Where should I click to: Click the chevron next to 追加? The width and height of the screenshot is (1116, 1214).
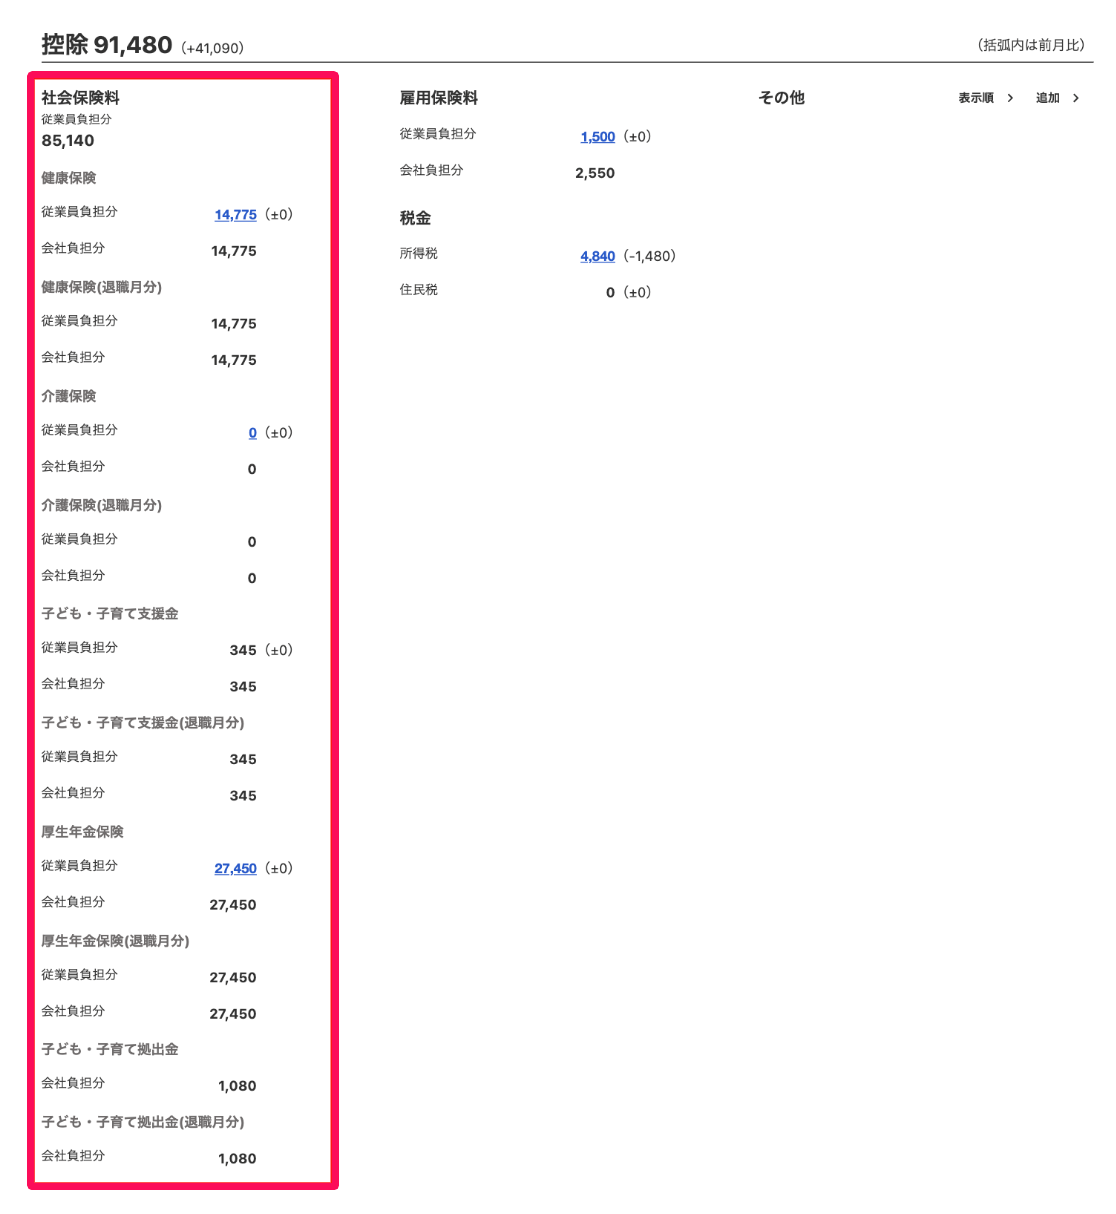coord(1076,98)
